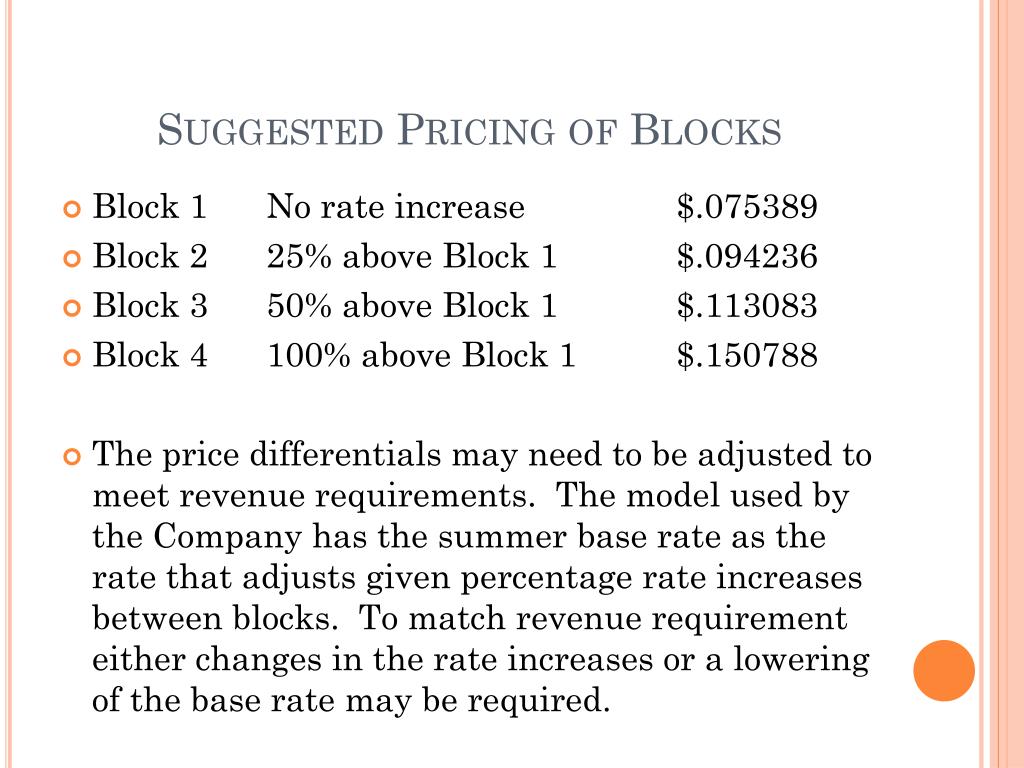
Task: Click the bullet beside the price differentials paragraph
Action: [72, 456]
